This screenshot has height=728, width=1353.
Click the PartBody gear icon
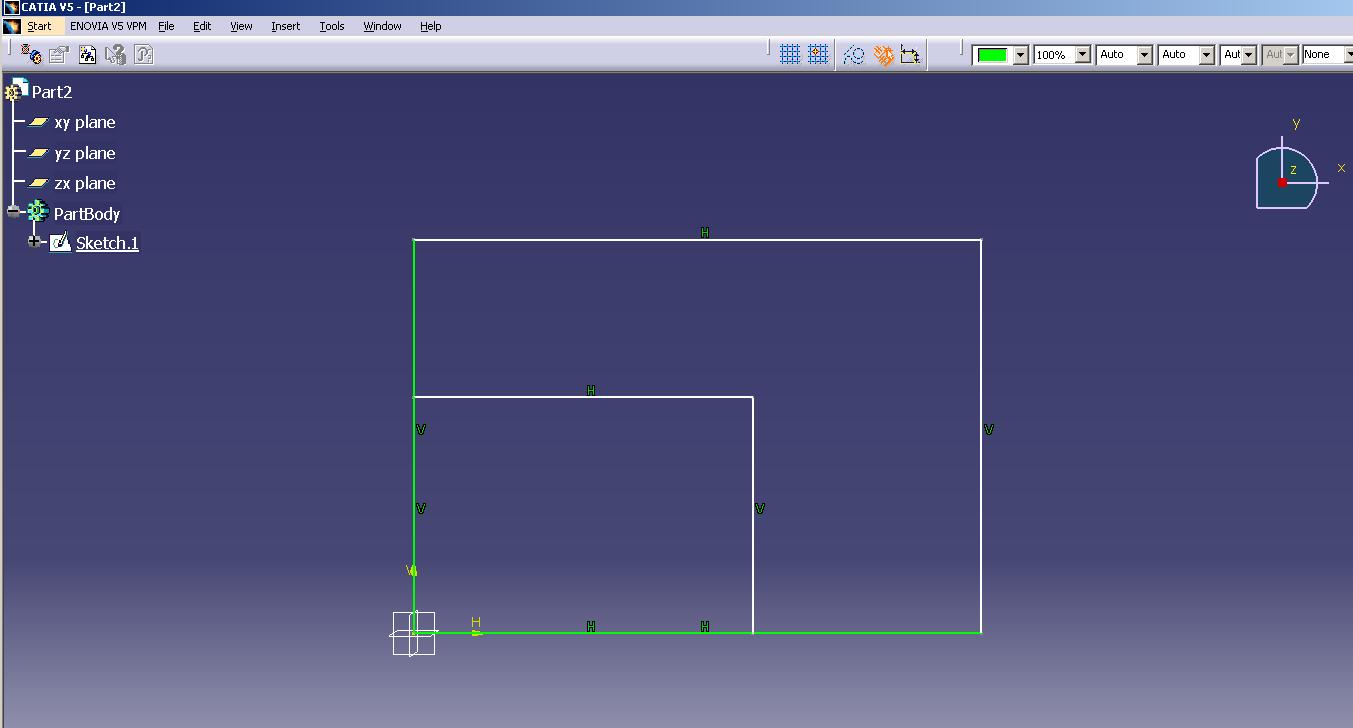pos(37,211)
